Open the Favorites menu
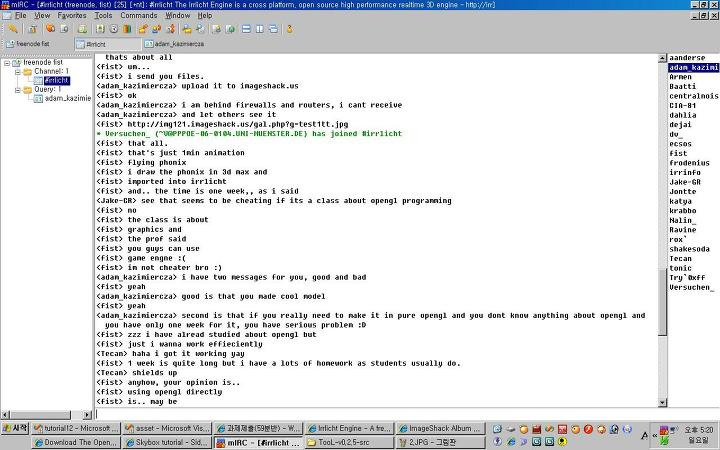 tap(72, 16)
